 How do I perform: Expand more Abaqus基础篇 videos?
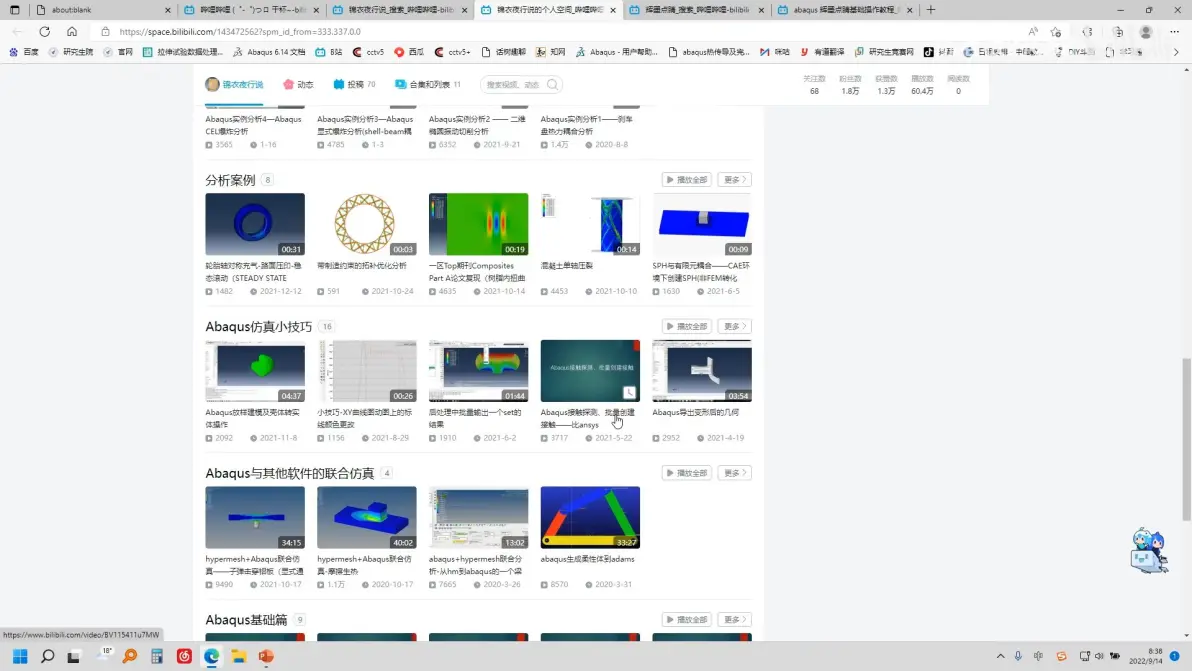(x=734, y=619)
